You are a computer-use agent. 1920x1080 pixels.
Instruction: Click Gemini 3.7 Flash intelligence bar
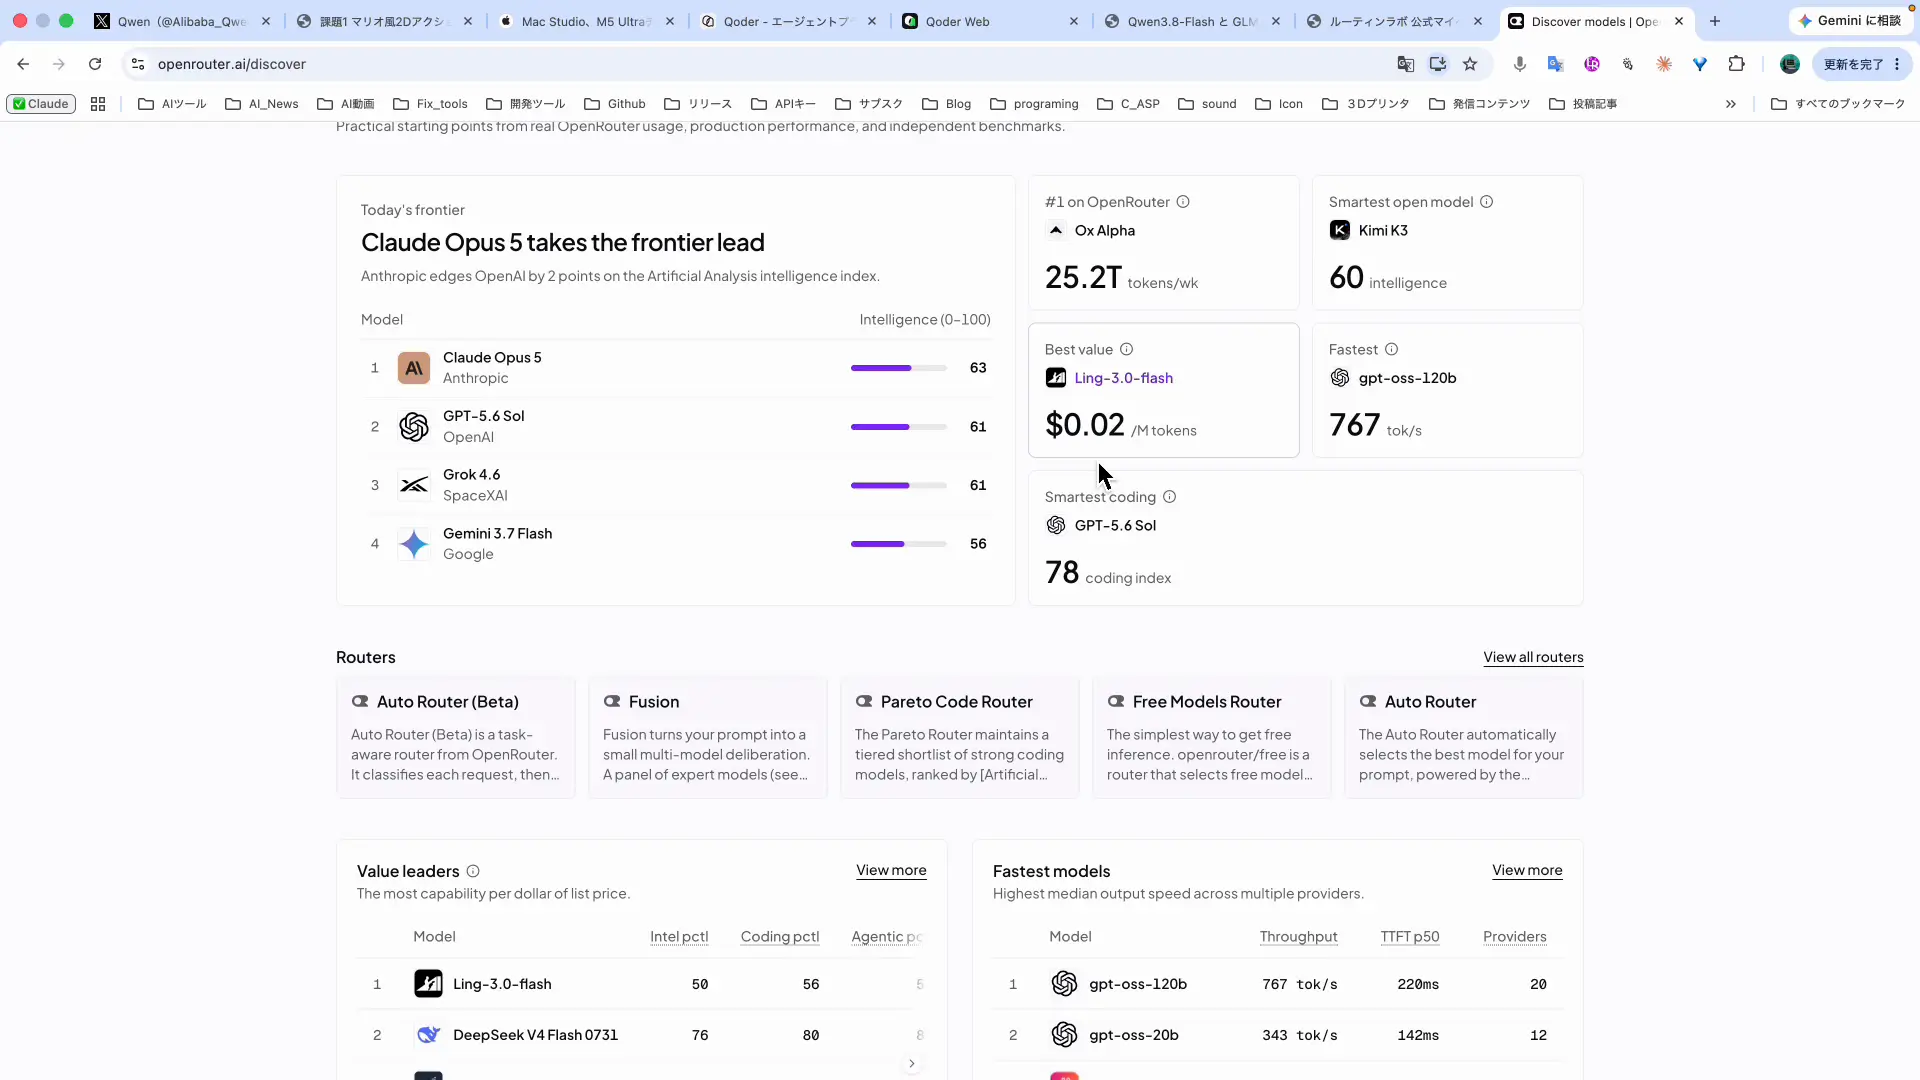click(x=899, y=544)
